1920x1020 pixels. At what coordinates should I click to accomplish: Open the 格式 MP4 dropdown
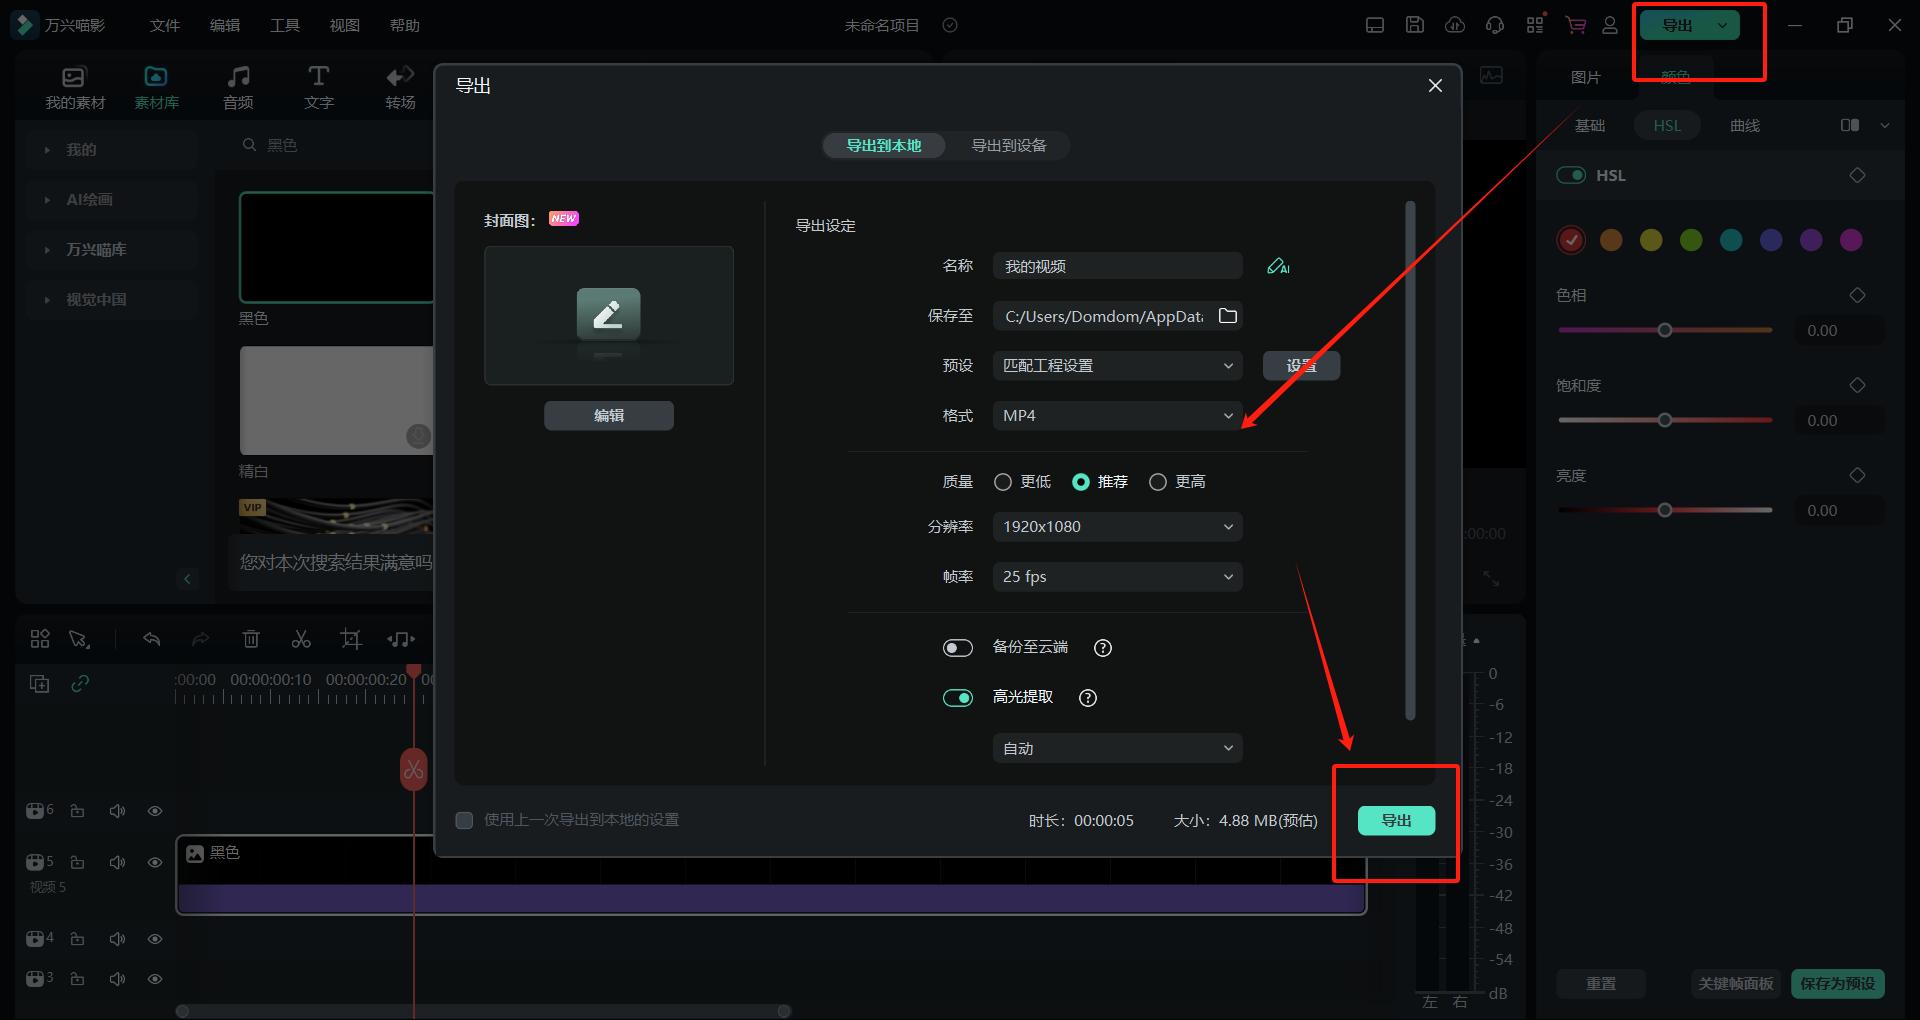(x=1118, y=416)
